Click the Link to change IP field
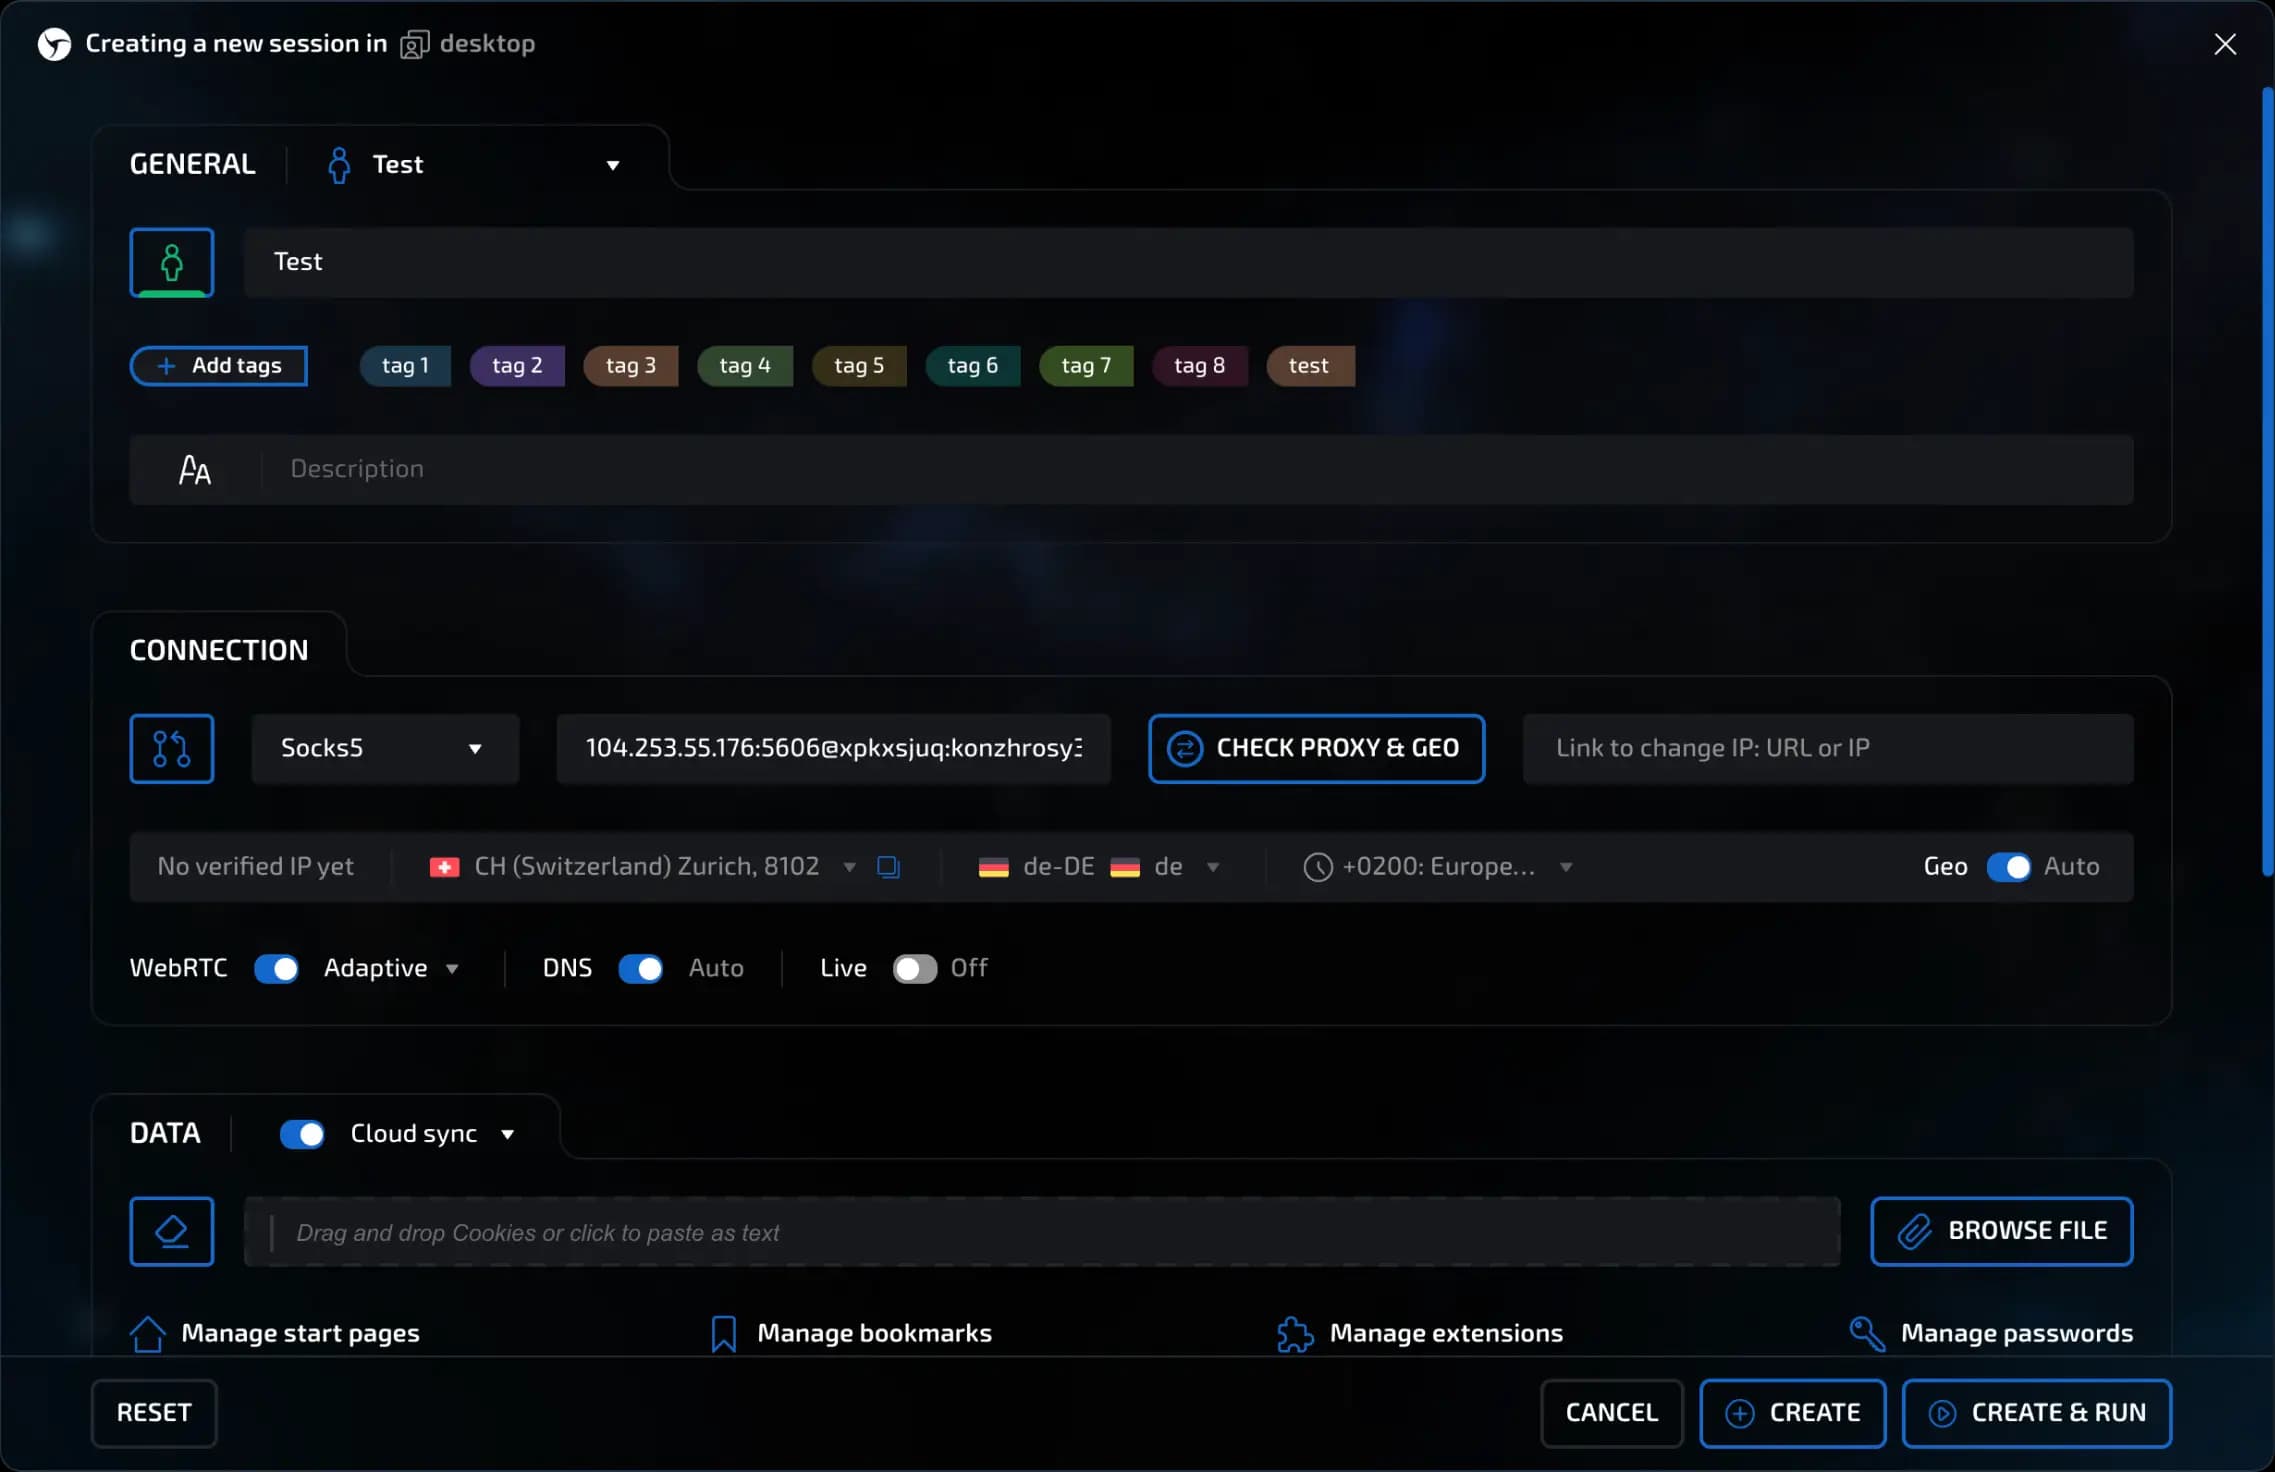This screenshot has height=1472, width=2275. point(1826,748)
